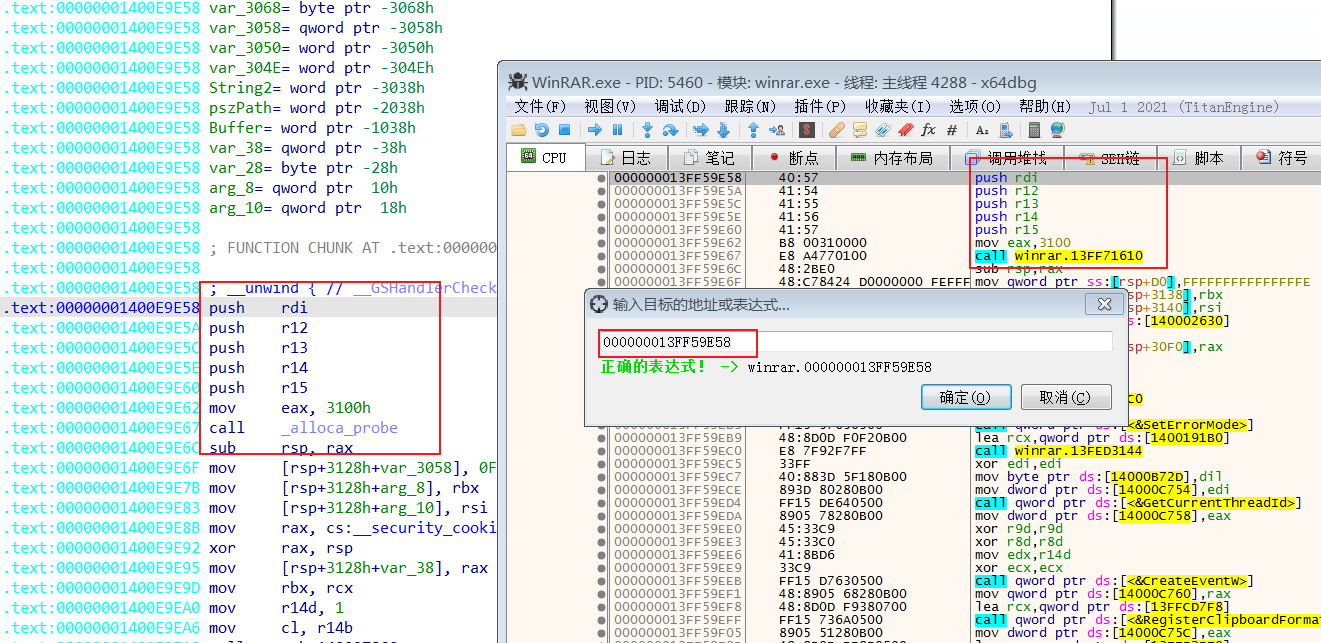Open the 调试(D) menu
The width and height of the screenshot is (1321, 643).
coord(680,107)
